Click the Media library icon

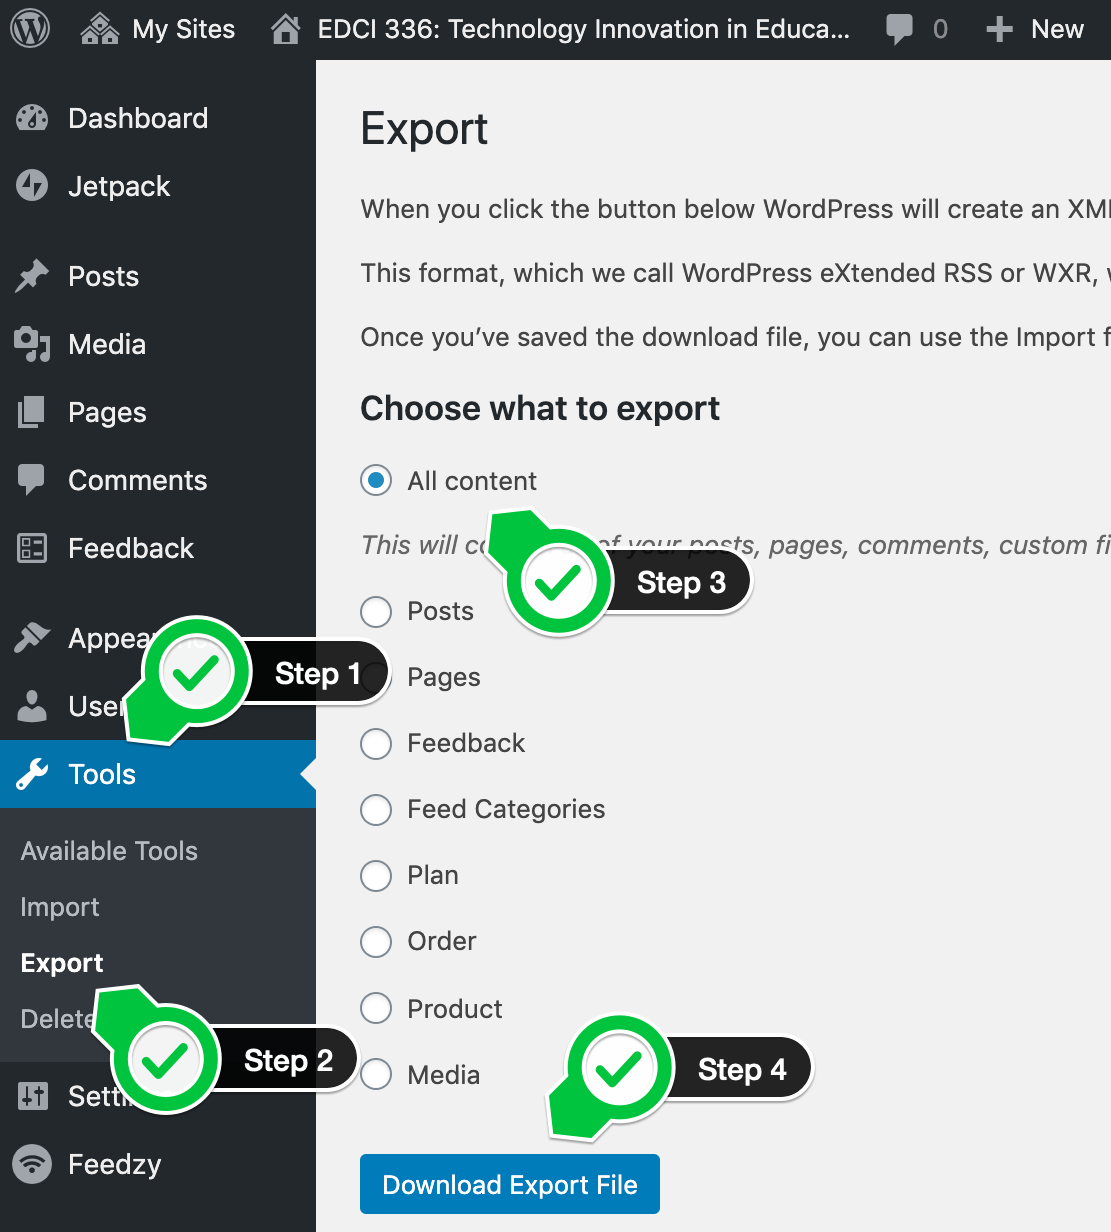coord(32,344)
